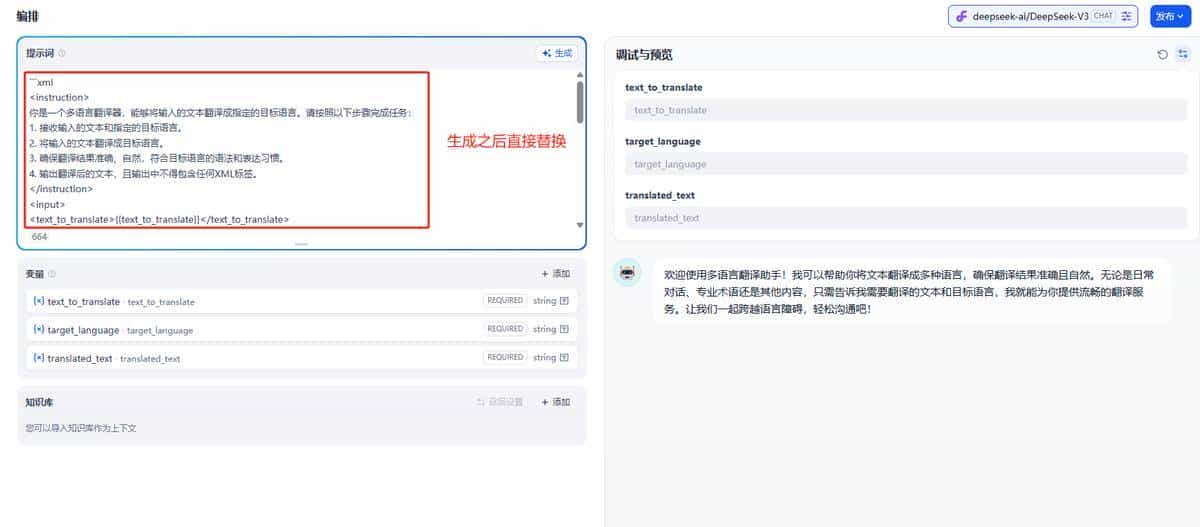
Task: Add a knowledge base with 添加
Action: 556,402
